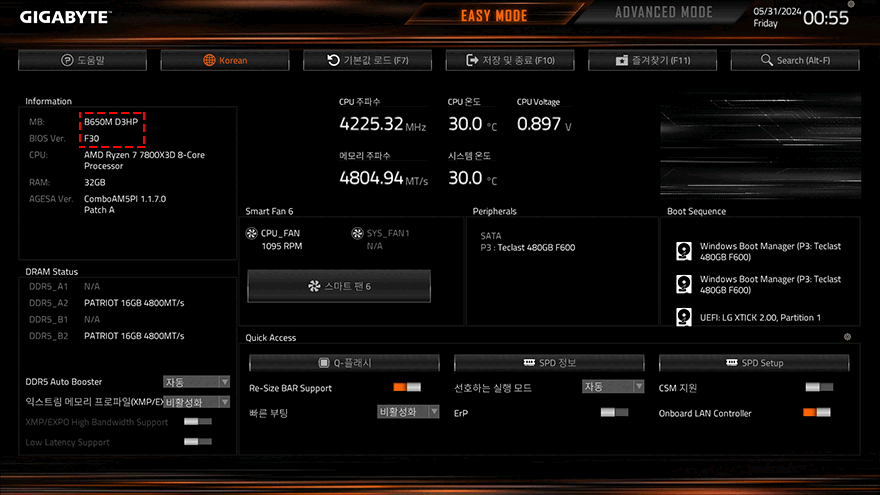Click the 32GB RAM value

(95, 182)
